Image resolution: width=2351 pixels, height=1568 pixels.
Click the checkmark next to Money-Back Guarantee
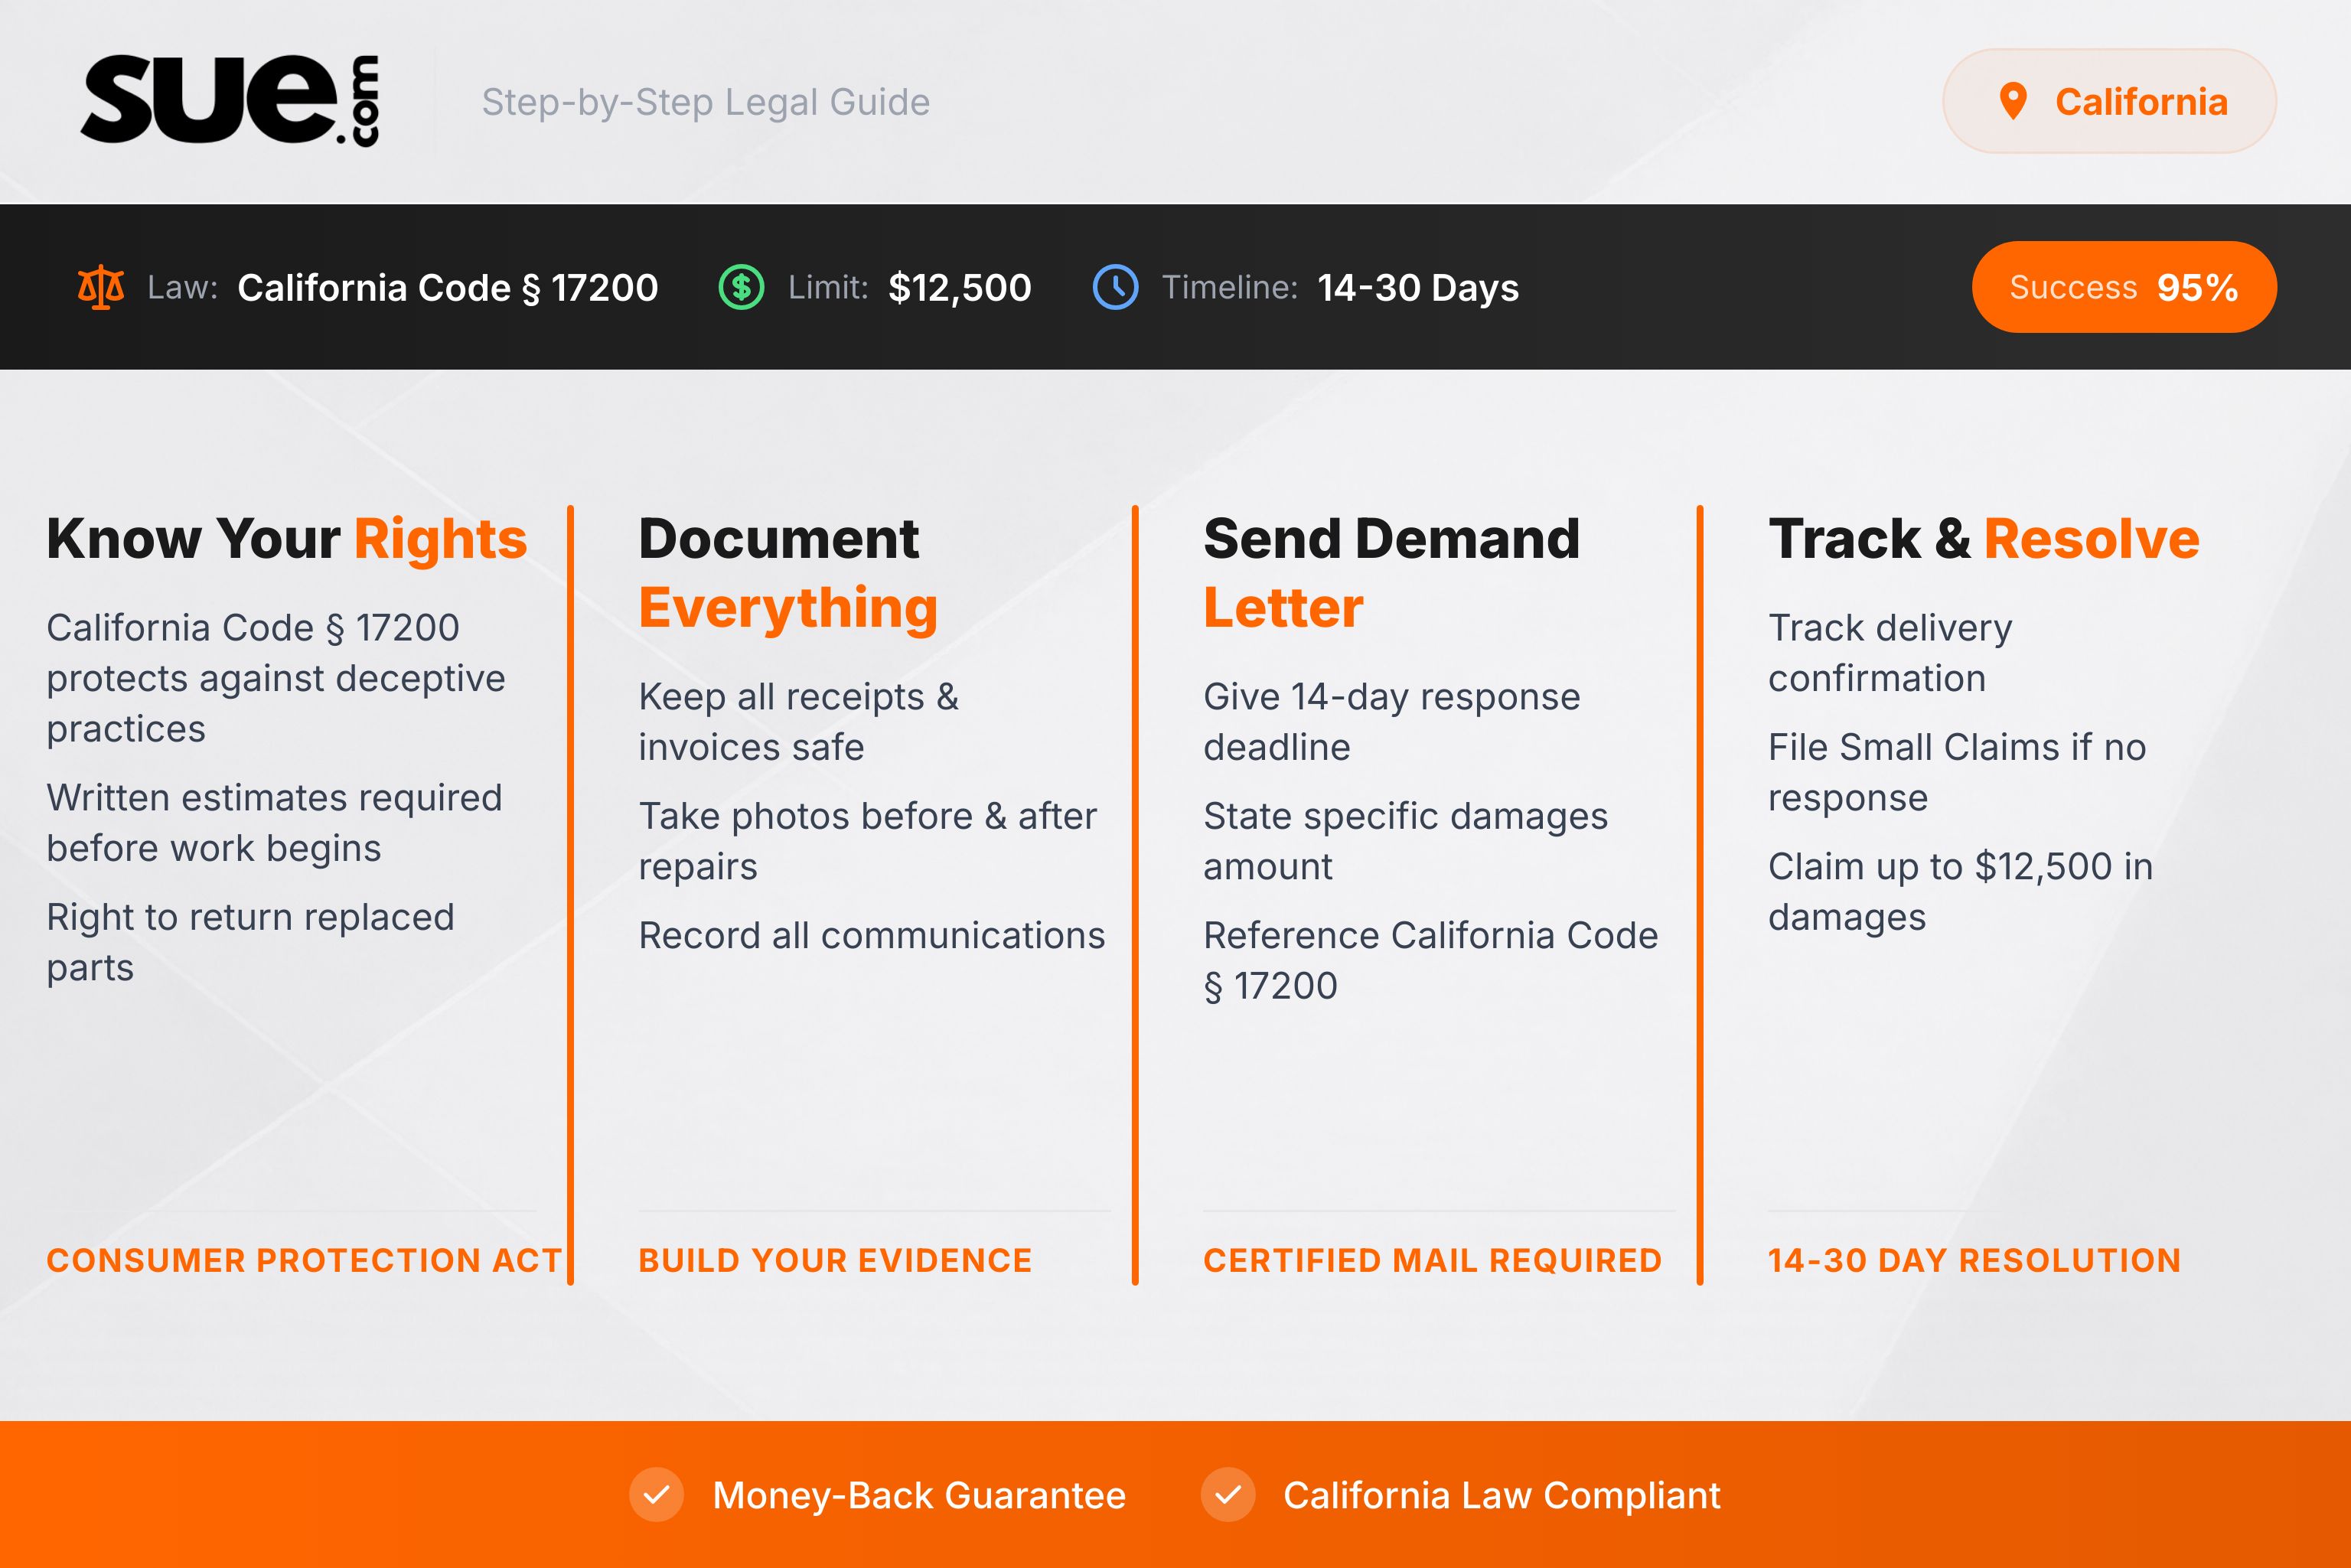[x=657, y=1495]
